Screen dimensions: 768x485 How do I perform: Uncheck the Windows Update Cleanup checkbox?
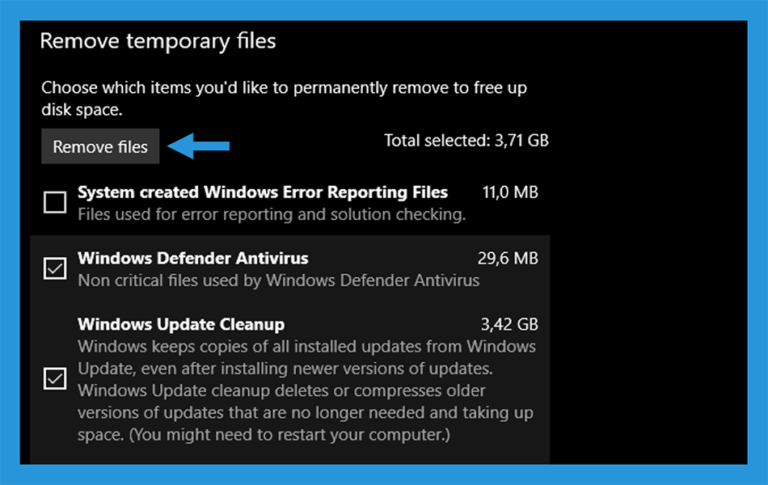[x=55, y=378]
